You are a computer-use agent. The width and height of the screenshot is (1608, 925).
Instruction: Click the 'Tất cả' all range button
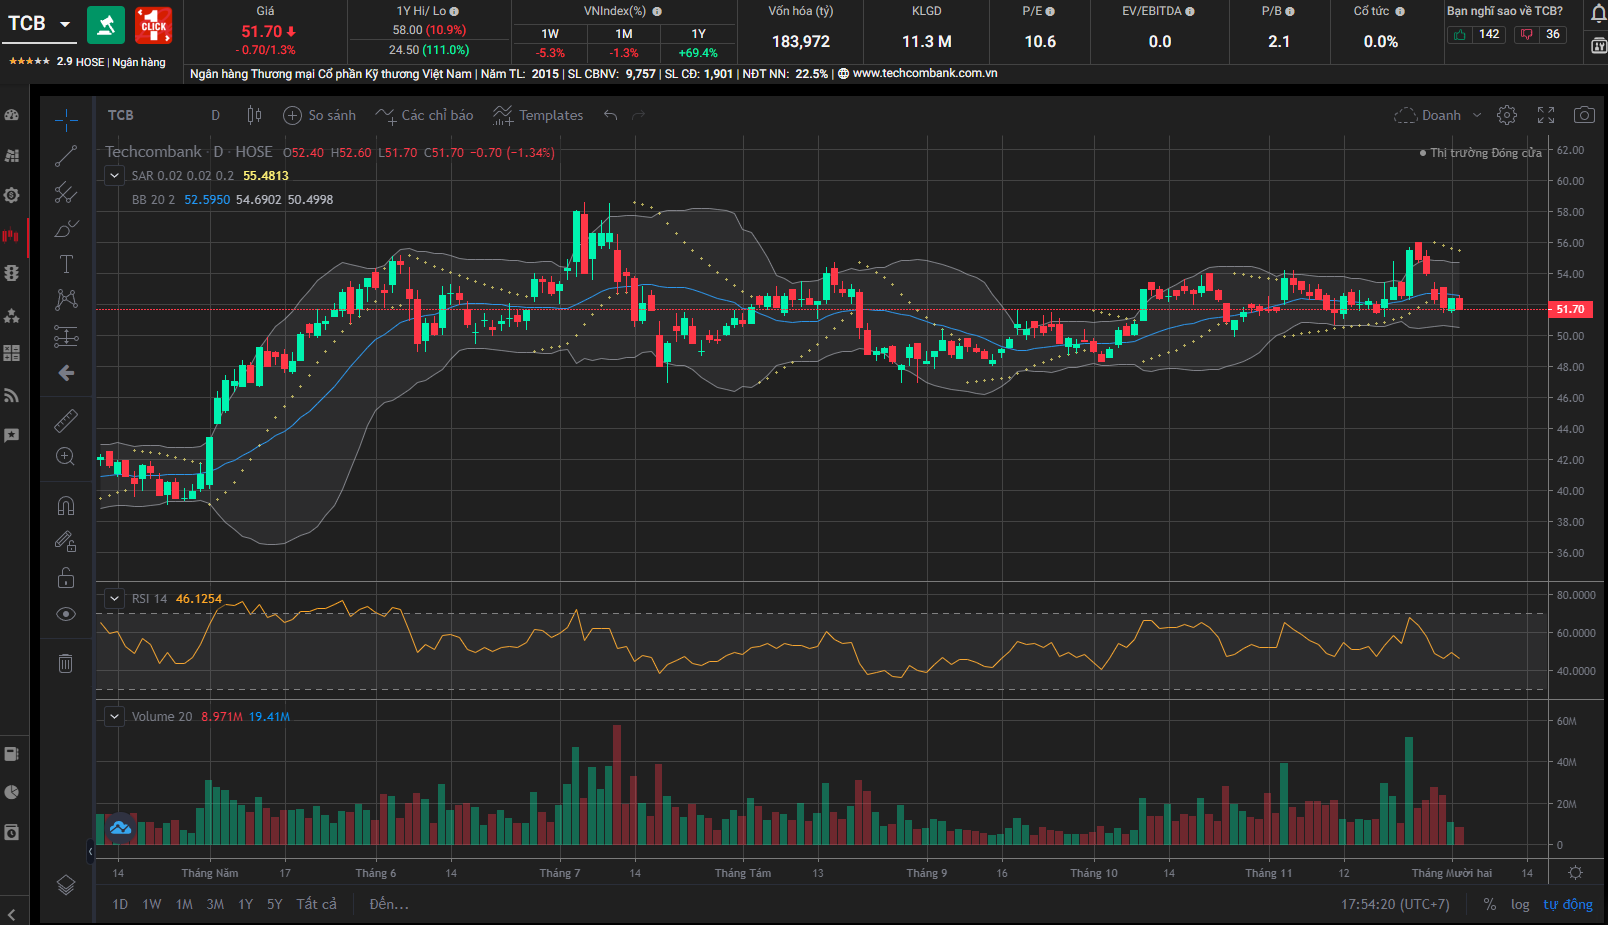tap(316, 904)
